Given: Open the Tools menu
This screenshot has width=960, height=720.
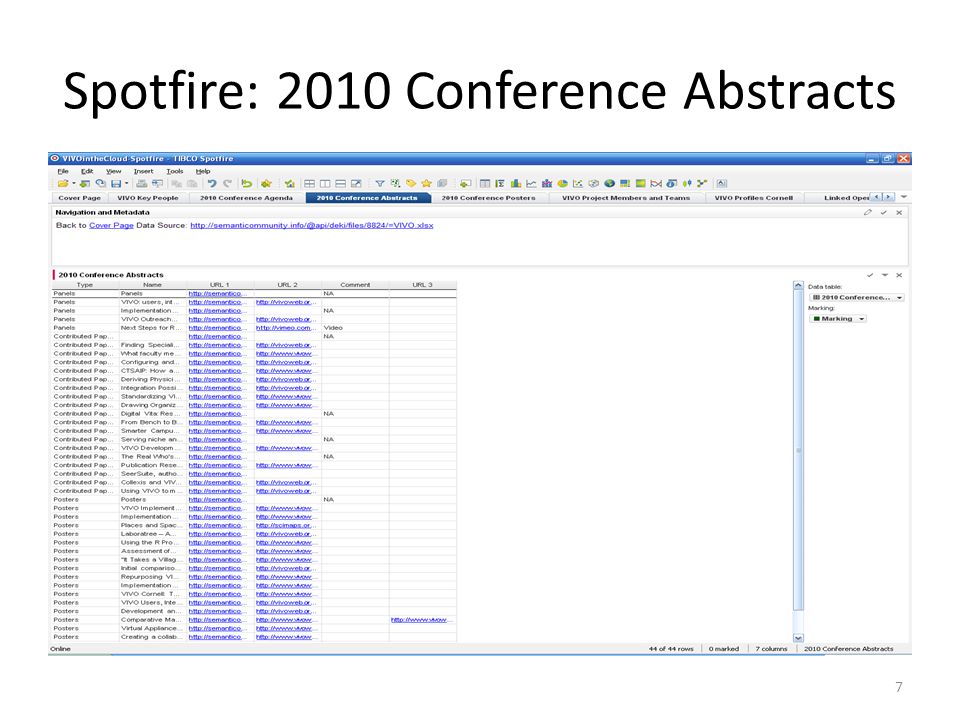Looking at the screenshot, I should click(174, 171).
